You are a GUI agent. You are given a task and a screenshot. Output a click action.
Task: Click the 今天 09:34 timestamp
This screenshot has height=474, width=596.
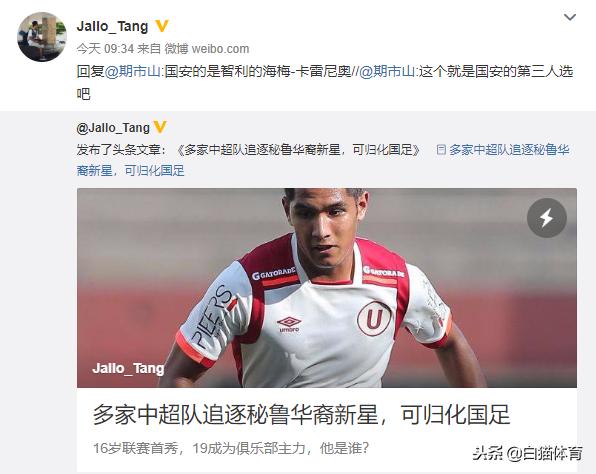pos(105,49)
